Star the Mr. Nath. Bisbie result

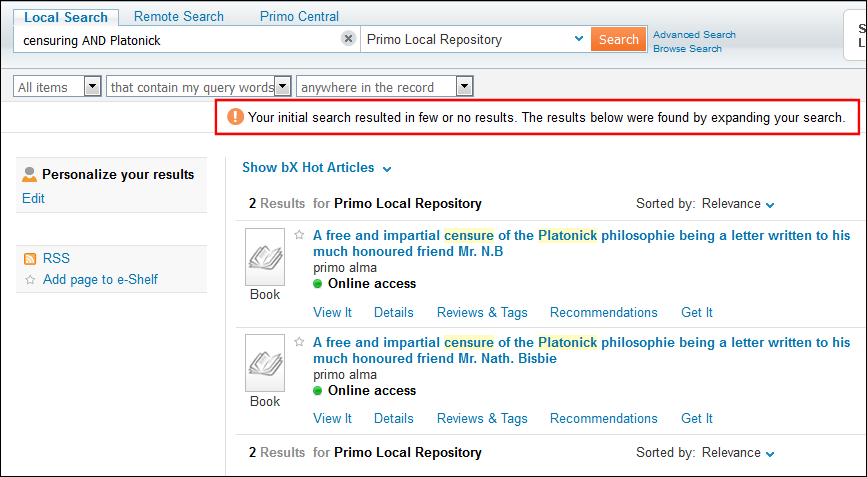coord(299,342)
